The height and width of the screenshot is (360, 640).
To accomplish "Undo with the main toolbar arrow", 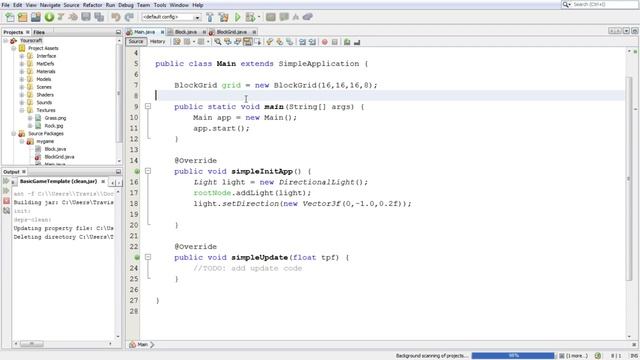I will click(x=116, y=17).
